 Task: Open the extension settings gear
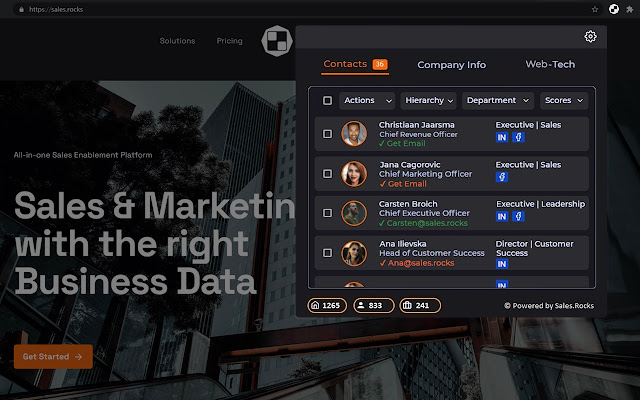(x=590, y=36)
